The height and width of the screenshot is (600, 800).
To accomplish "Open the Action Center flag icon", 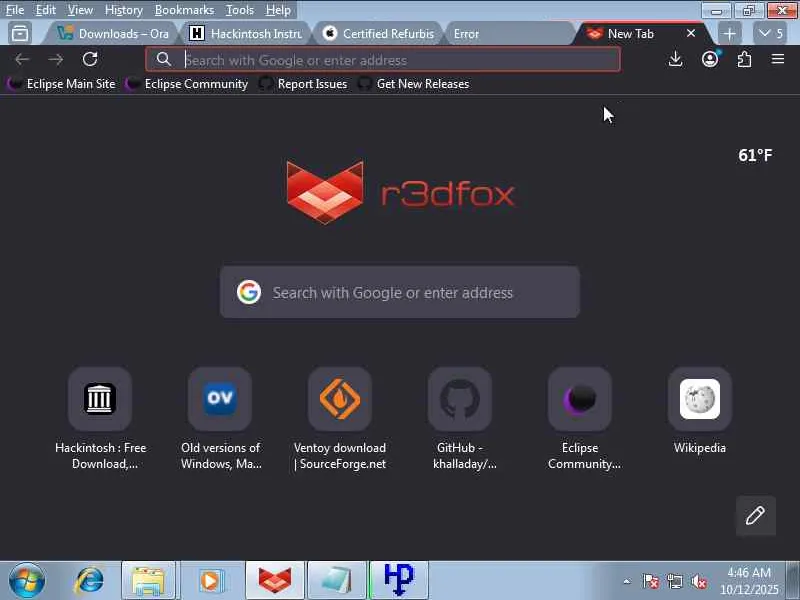I will (x=651, y=581).
